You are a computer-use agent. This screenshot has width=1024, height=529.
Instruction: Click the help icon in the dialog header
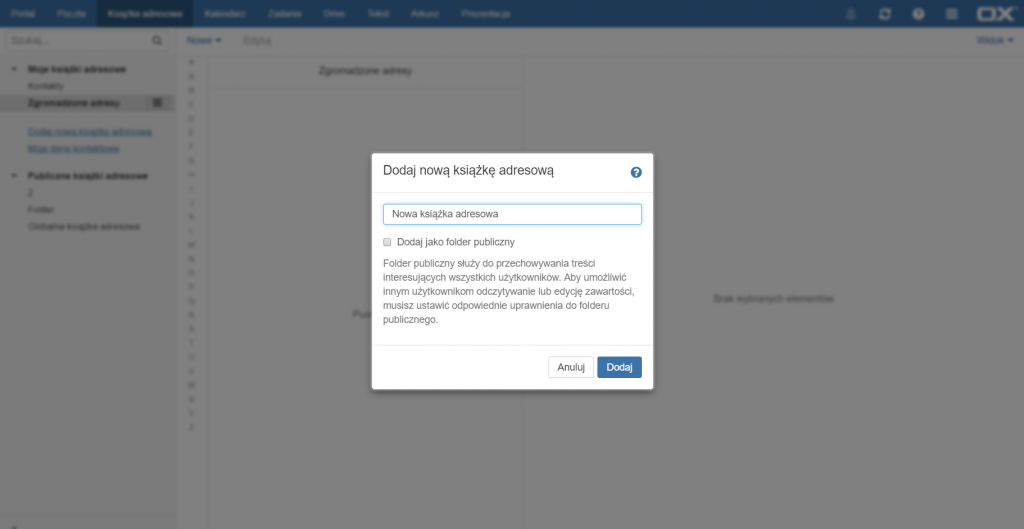pyautogui.click(x=636, y=172)
